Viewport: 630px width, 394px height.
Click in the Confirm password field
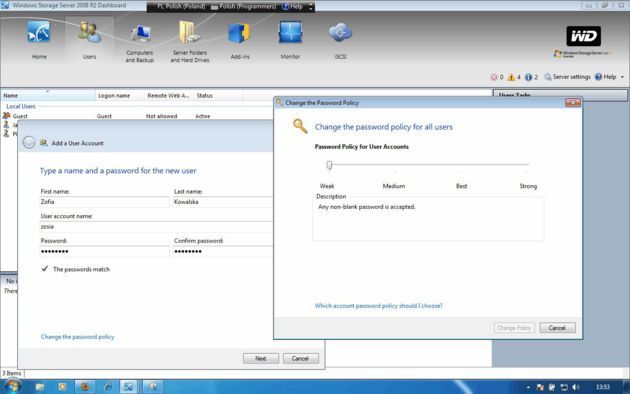223,251
